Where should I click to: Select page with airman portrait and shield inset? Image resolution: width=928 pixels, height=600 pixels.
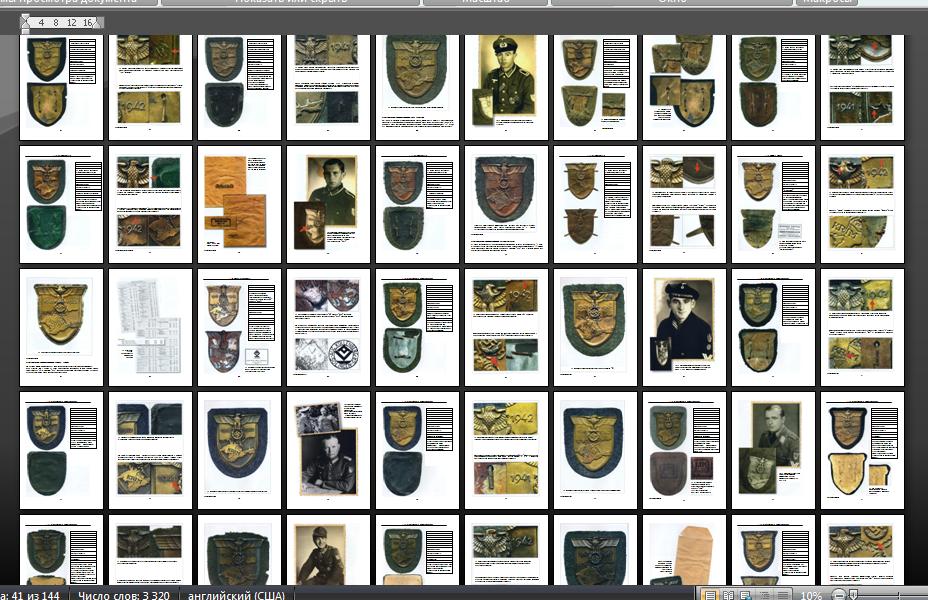(x=773, y=450)
